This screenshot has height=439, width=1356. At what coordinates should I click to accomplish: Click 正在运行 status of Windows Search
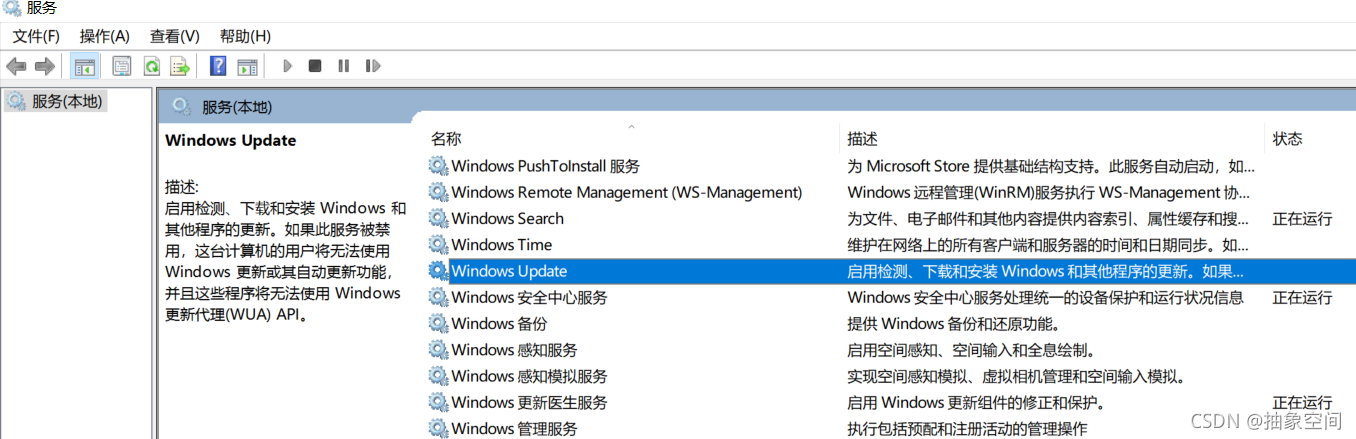tap(1302, 218)
